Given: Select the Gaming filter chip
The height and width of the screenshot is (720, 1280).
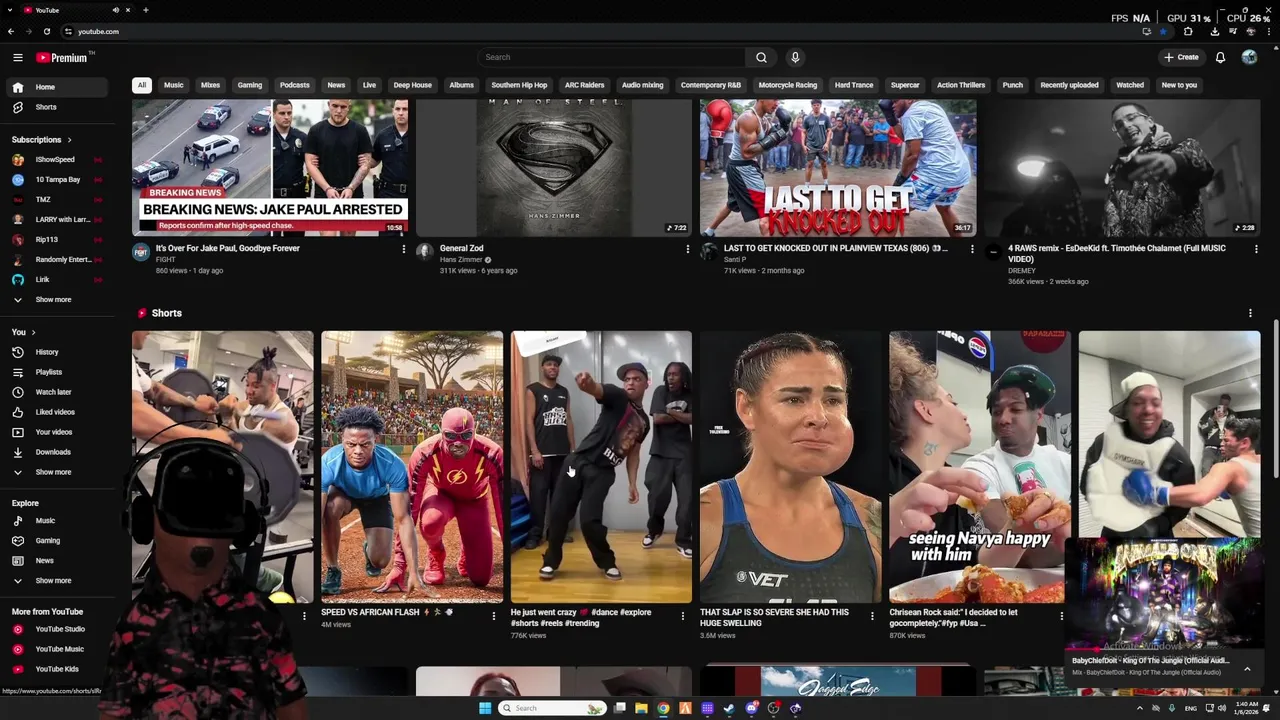Looking at the screenshot, I should click(250, 85).
